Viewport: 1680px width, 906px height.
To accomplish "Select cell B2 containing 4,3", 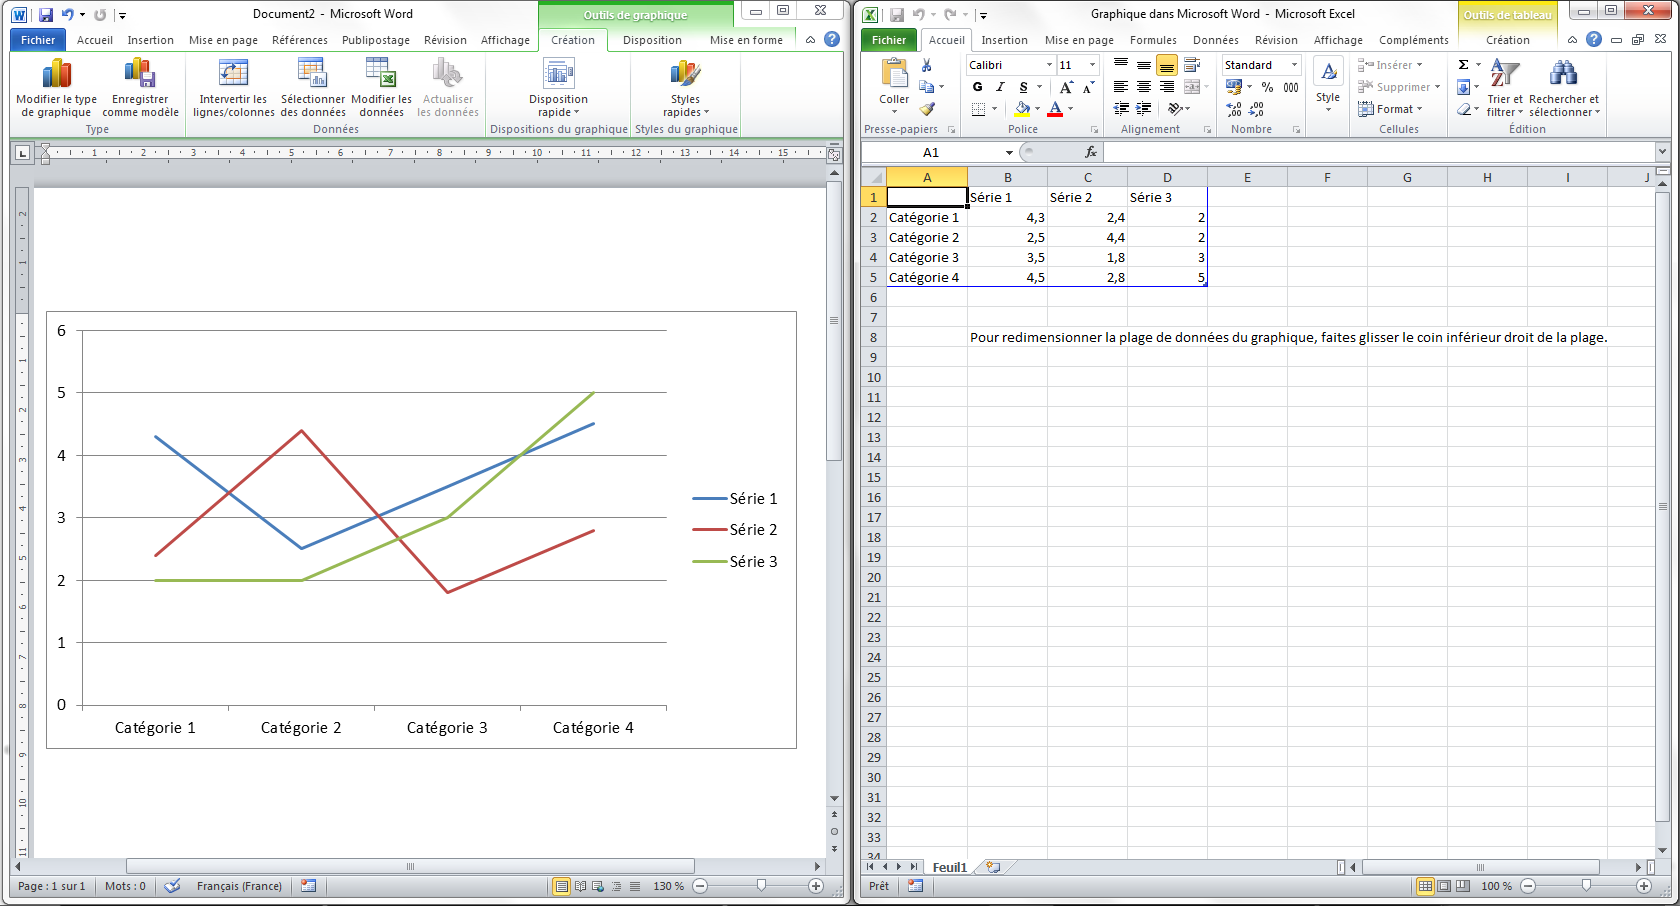I will 1007,217.
